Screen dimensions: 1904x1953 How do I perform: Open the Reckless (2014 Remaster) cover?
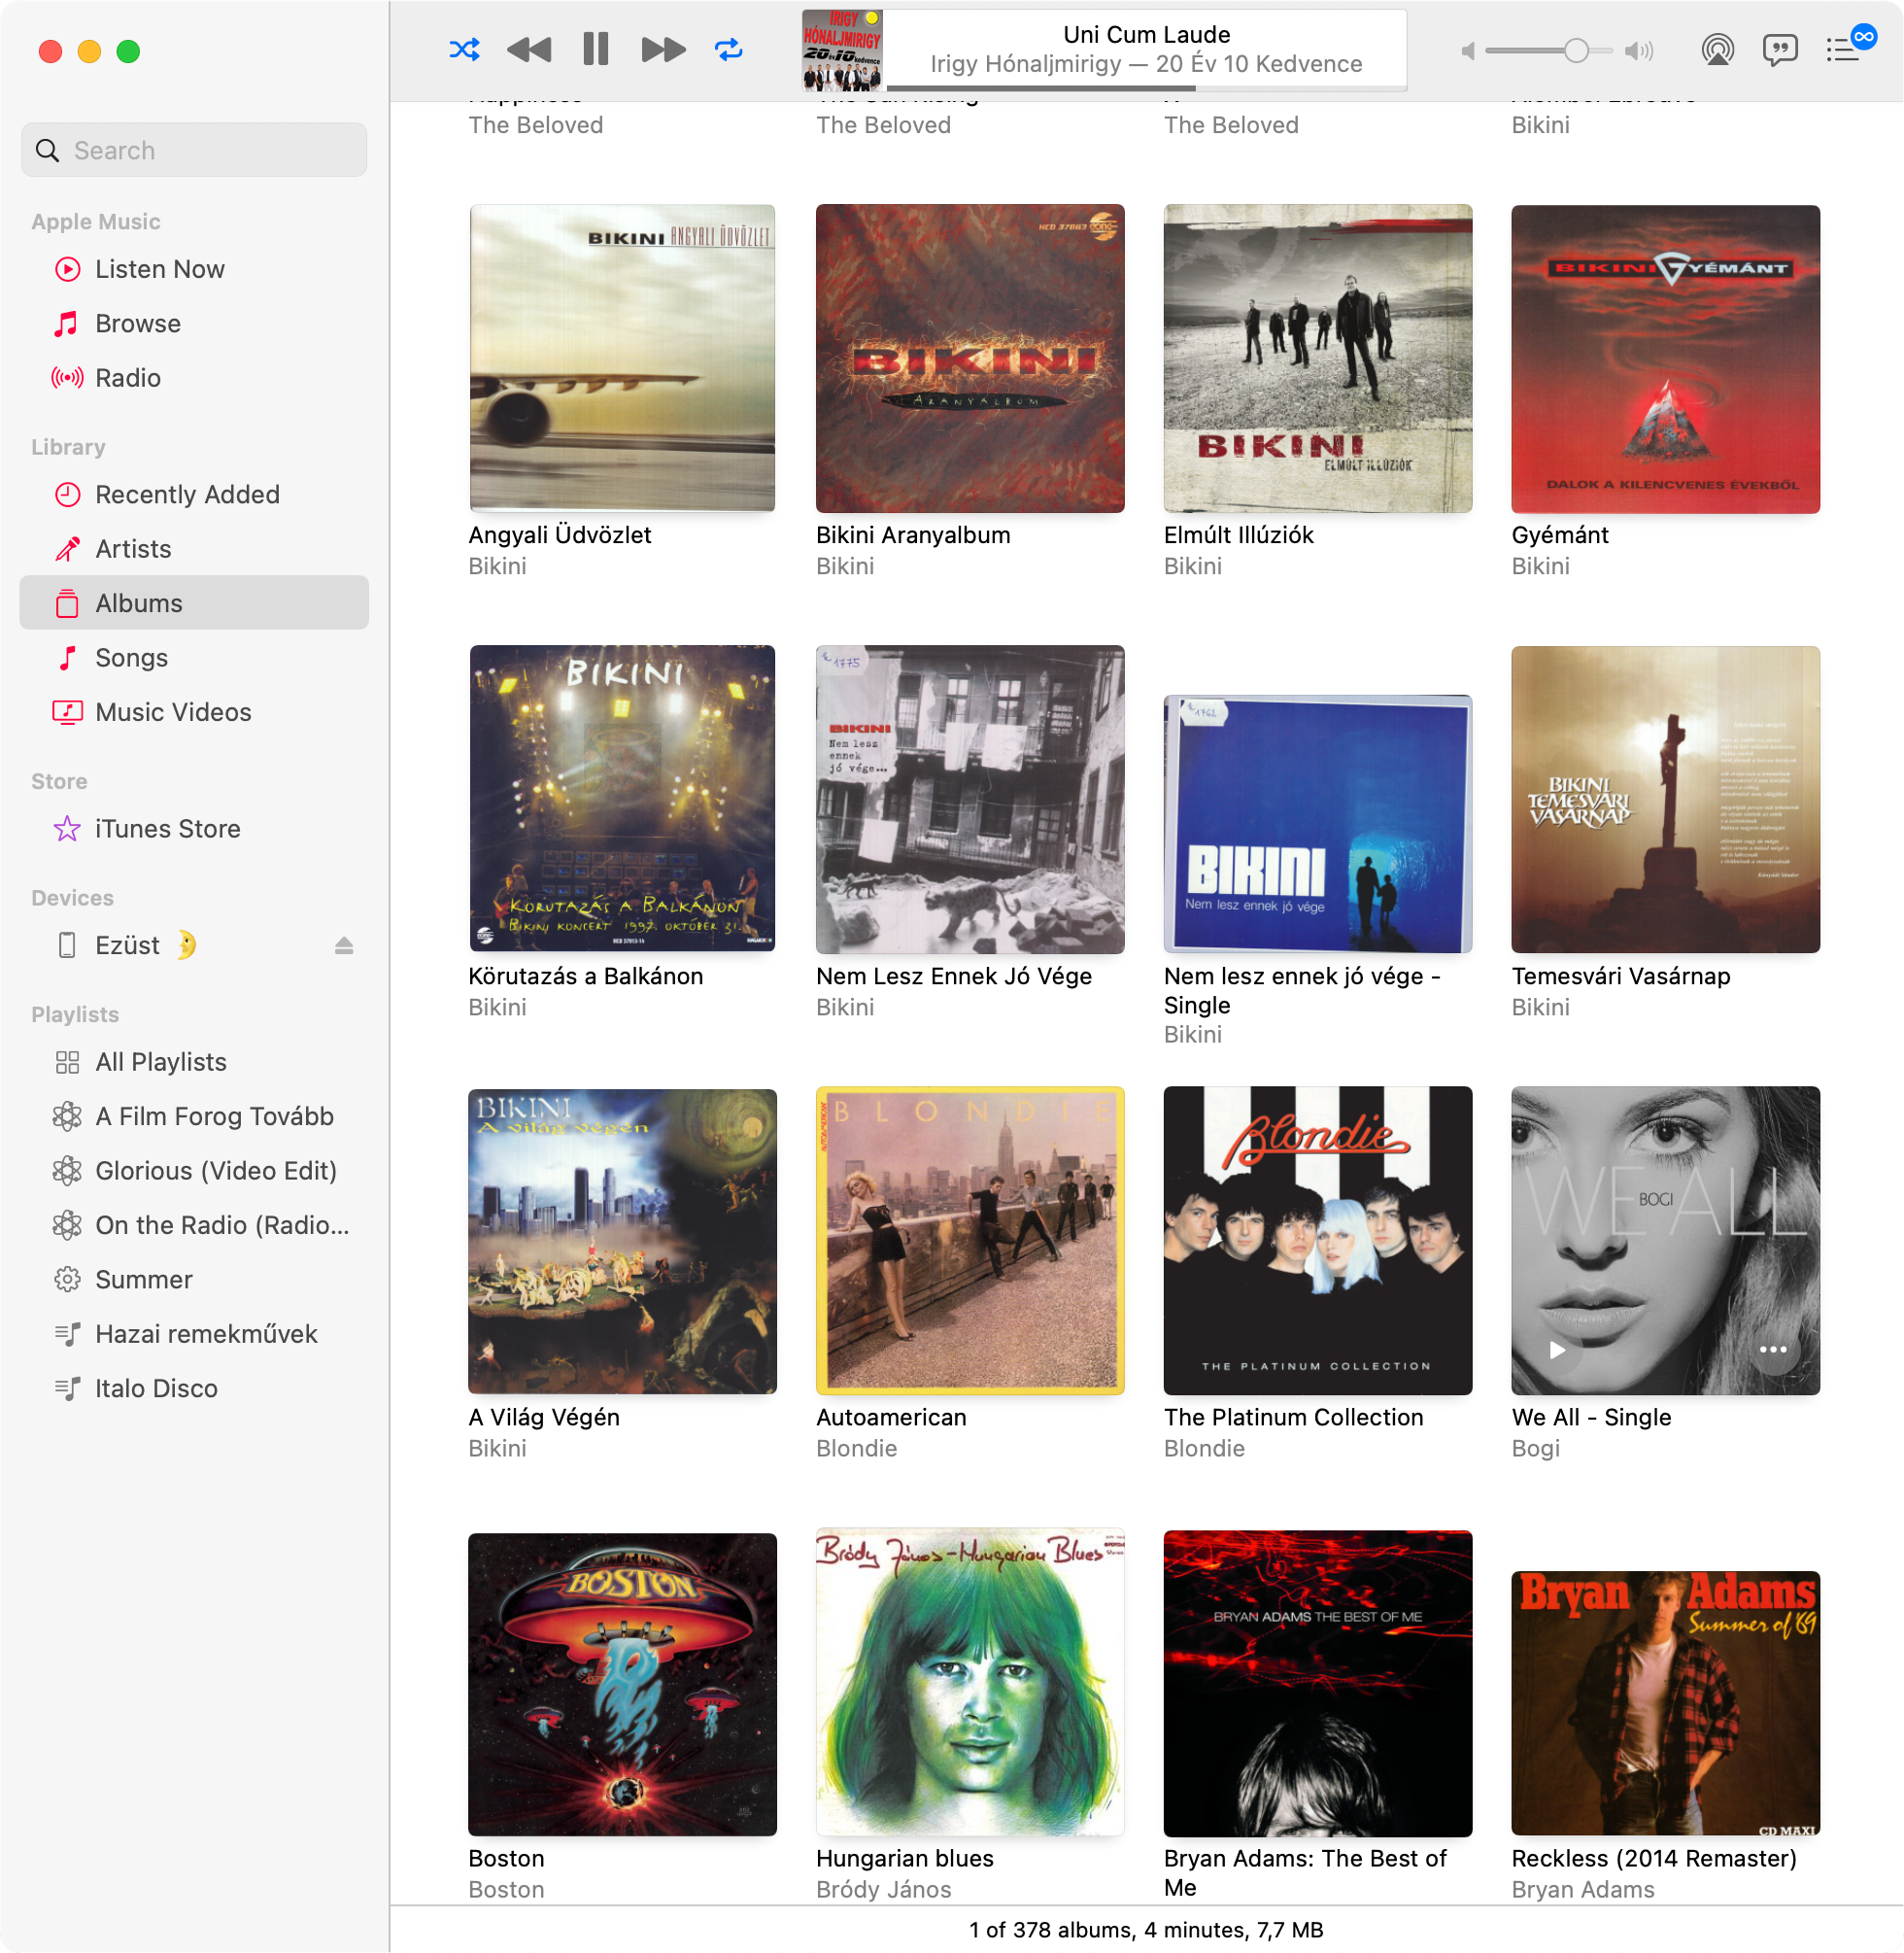pos(1665,1703)
